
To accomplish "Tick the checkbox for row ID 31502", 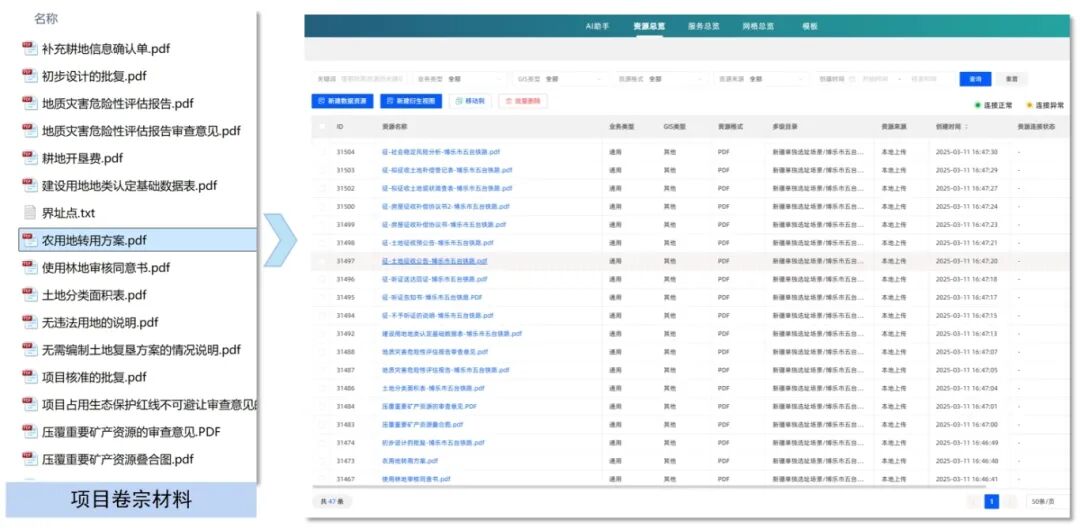I will (322, 188).
